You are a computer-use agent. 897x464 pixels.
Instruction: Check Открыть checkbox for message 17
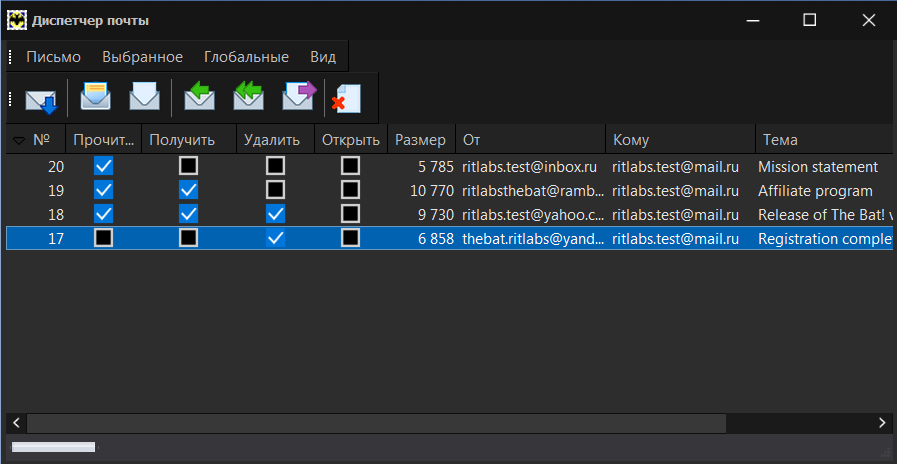coord(350,238)
